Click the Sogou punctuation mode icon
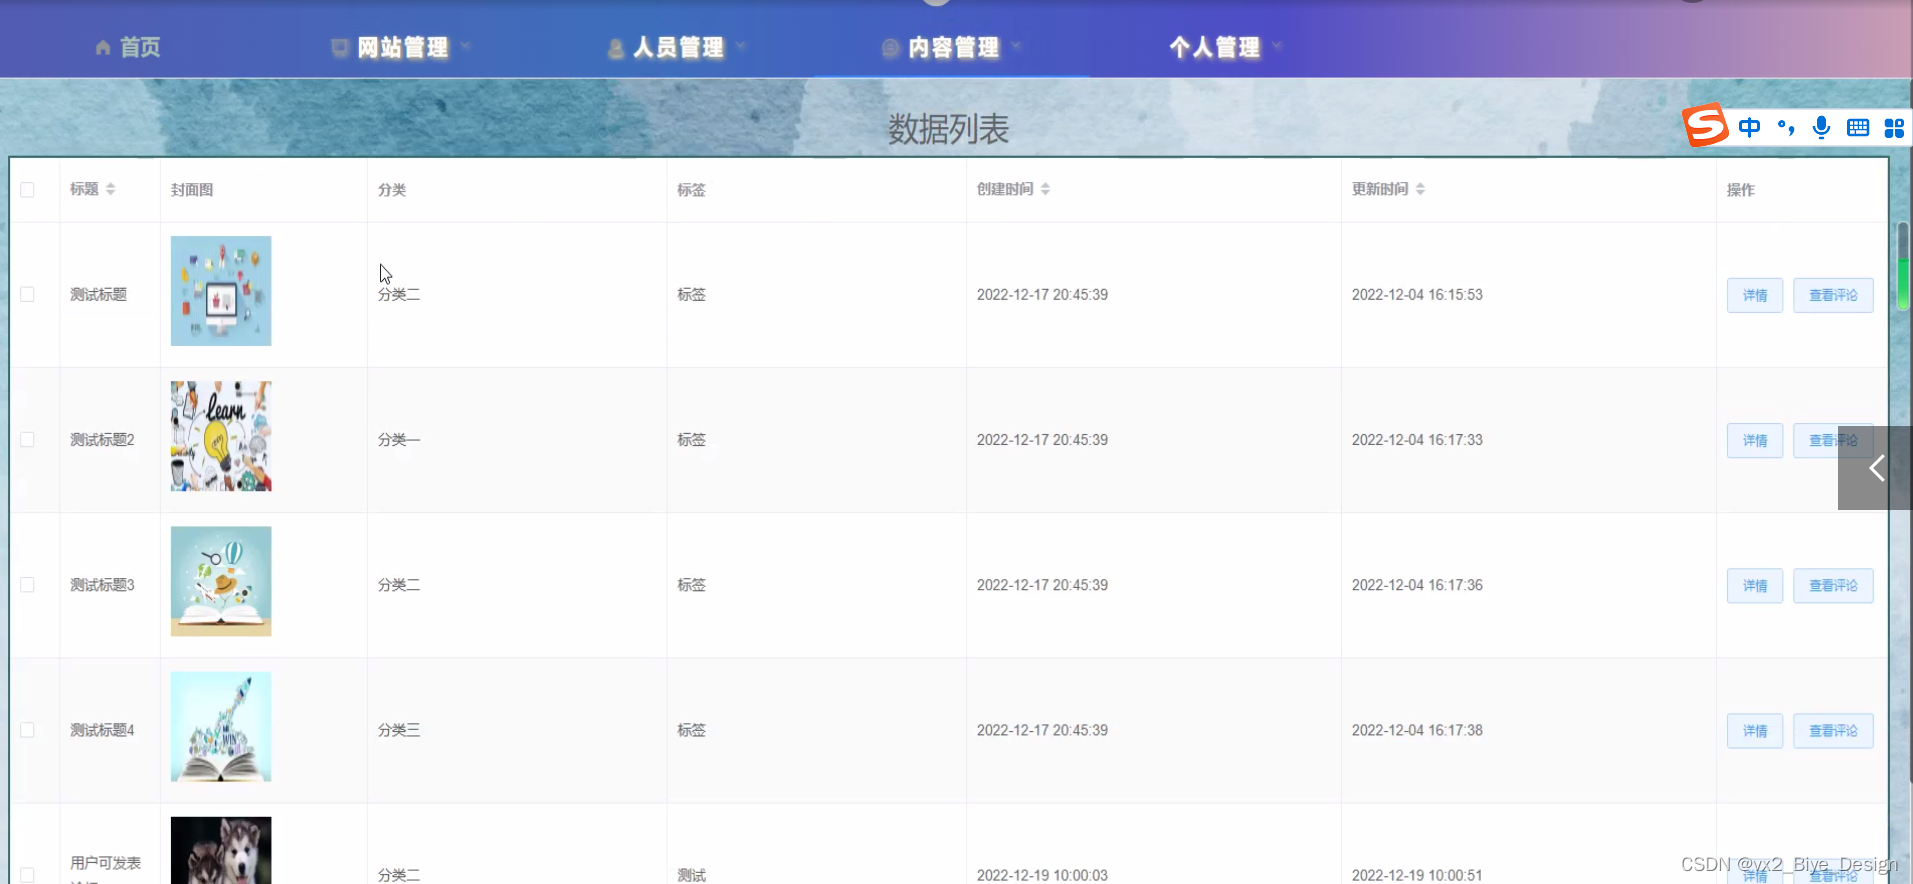The image size is (1913, 884). [1786, 127]
